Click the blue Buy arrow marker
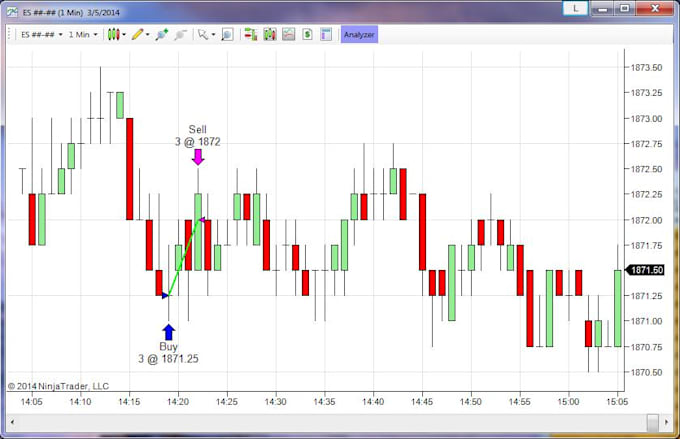The height and width of the screenshot is (439, 680). click(x=169, y=332)
